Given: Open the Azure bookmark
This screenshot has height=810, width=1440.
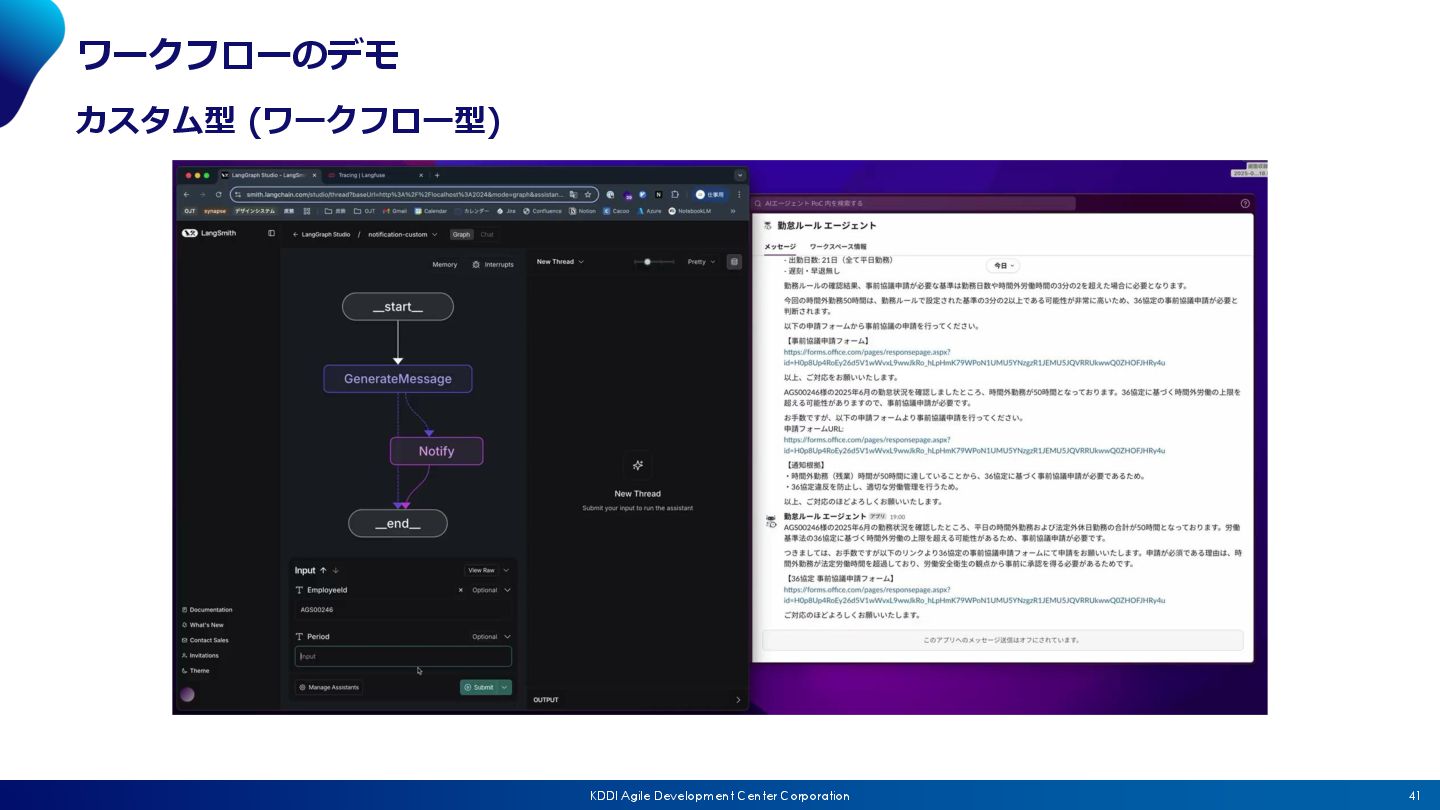Looking at the screenshot, I should (x=648, y=211).
